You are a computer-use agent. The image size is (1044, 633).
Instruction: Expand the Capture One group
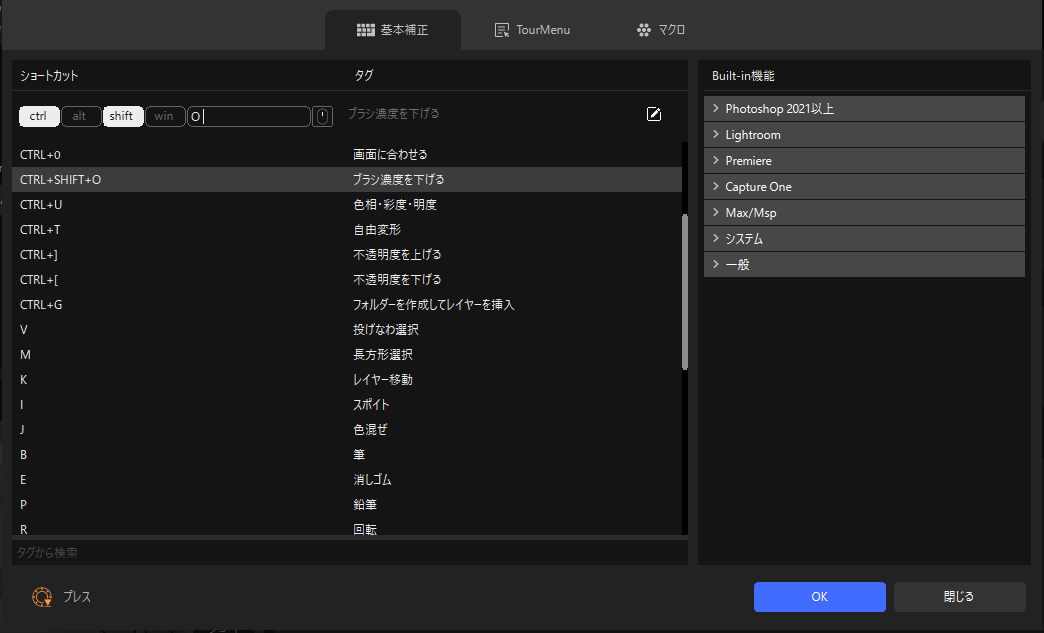point(864,187)
